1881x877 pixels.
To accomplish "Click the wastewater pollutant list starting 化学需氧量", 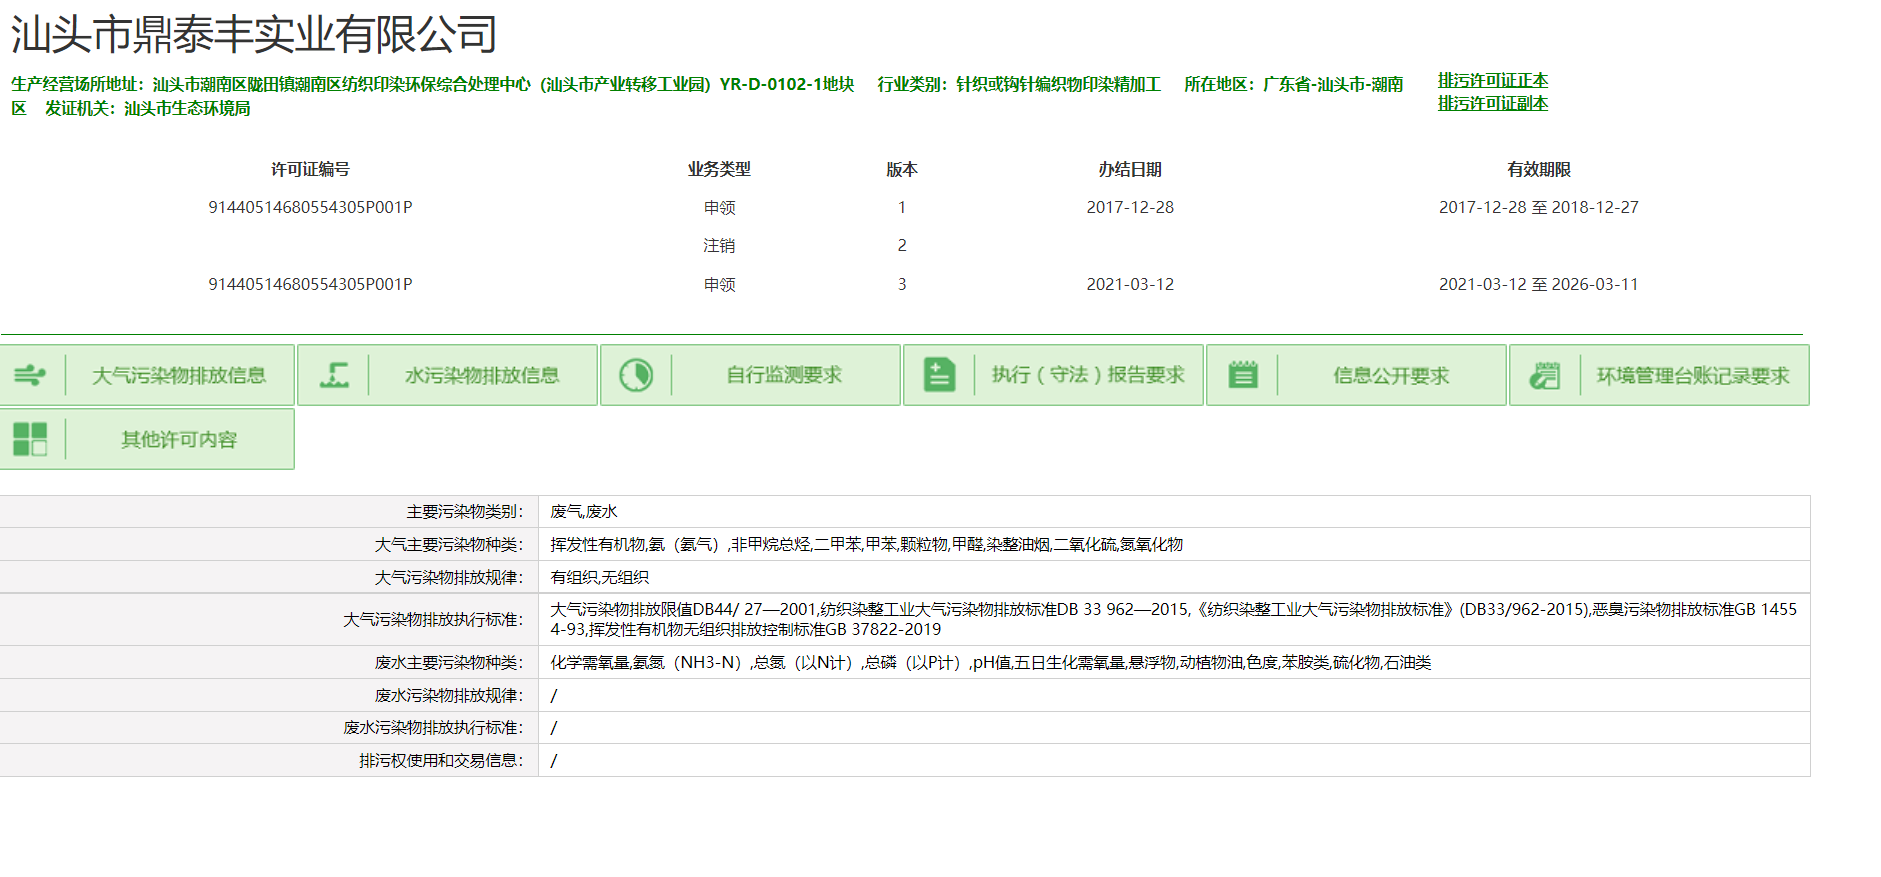I will [x=991, y=663].
